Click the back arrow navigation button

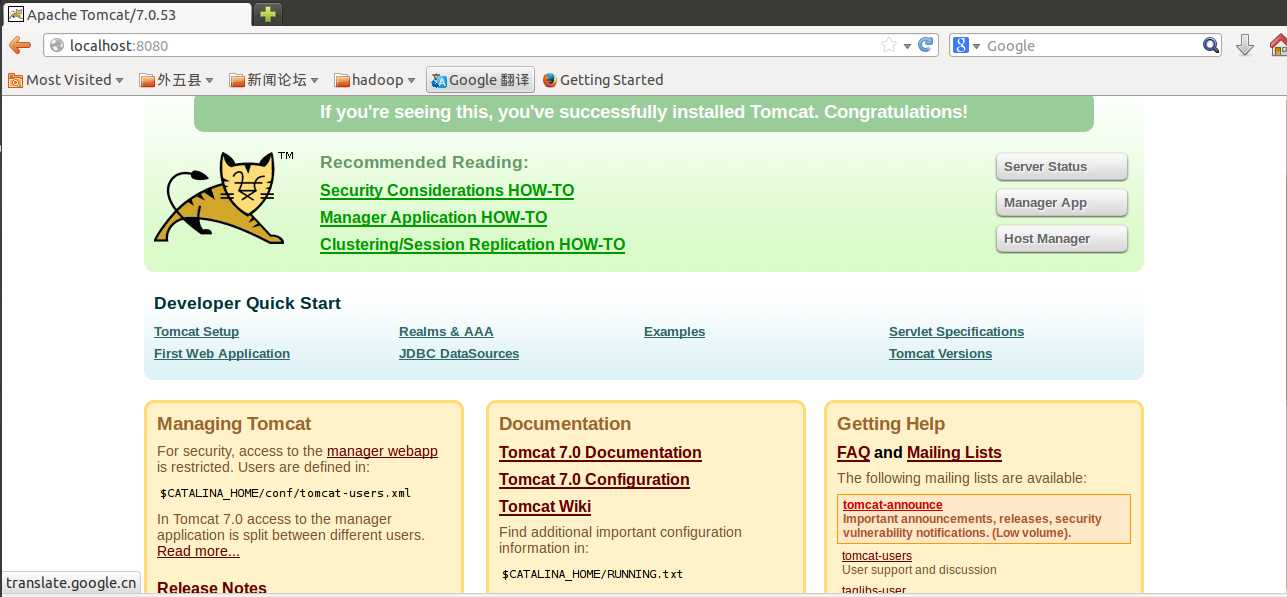pos(19,45)
